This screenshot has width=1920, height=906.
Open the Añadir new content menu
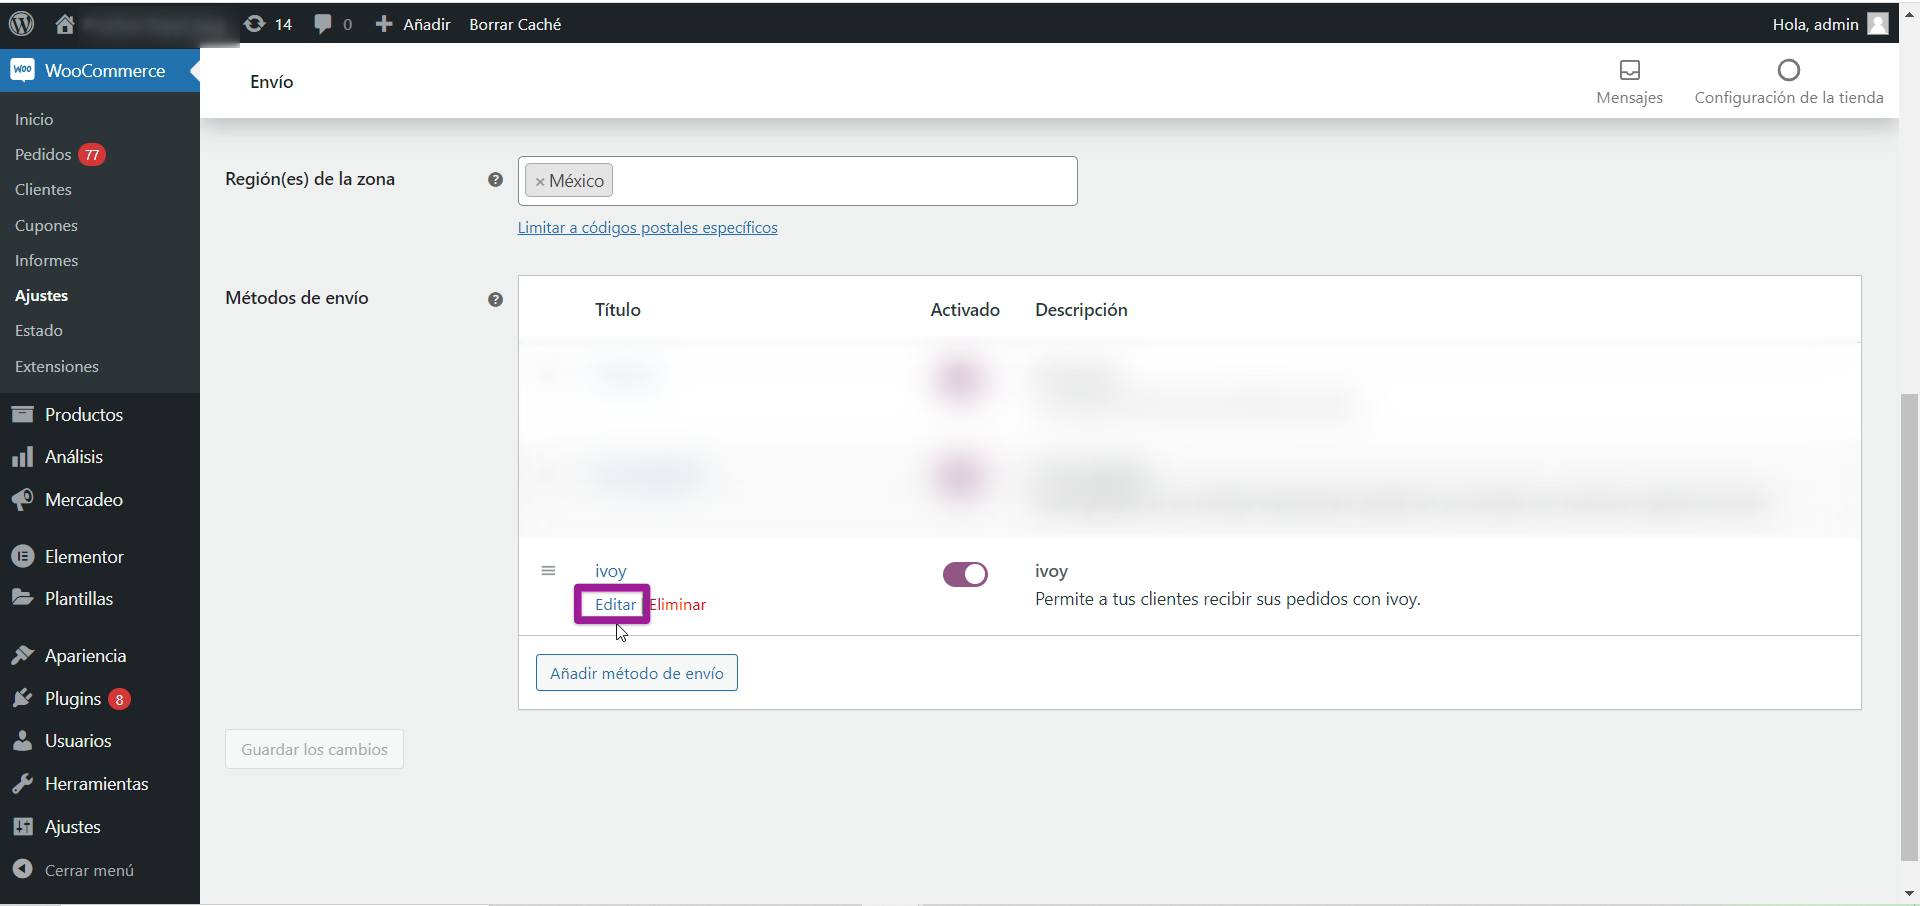tap(412, 24)
